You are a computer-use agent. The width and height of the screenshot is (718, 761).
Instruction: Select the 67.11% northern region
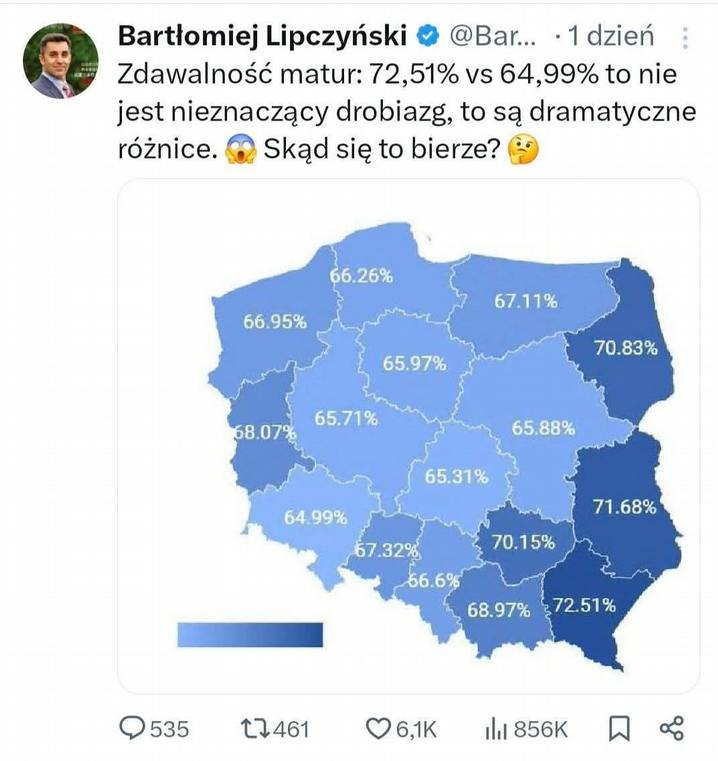click(526, 301)
